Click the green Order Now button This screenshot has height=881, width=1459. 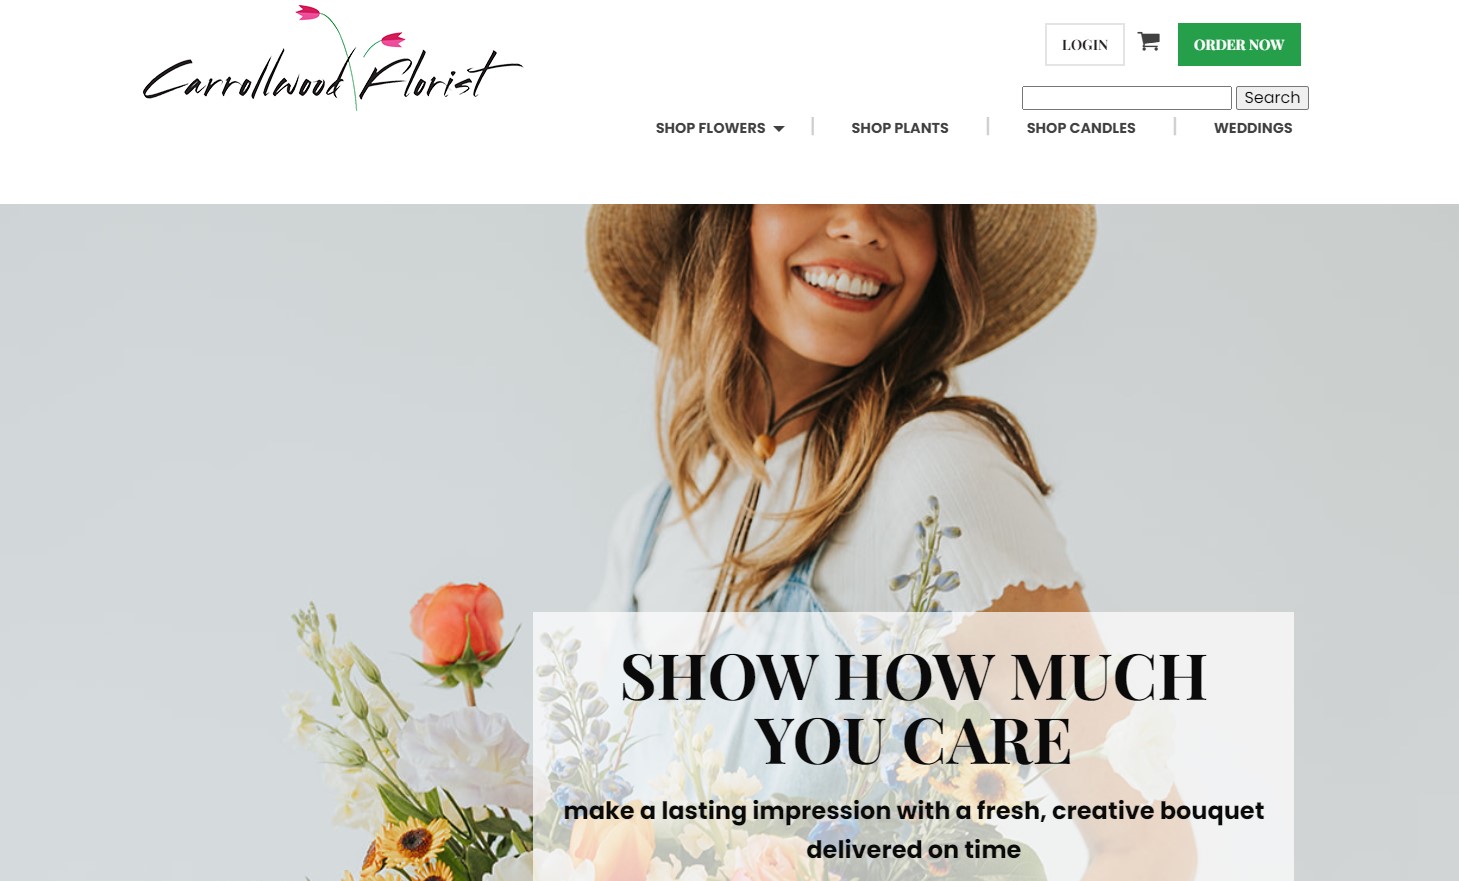tap(1239, 45)
